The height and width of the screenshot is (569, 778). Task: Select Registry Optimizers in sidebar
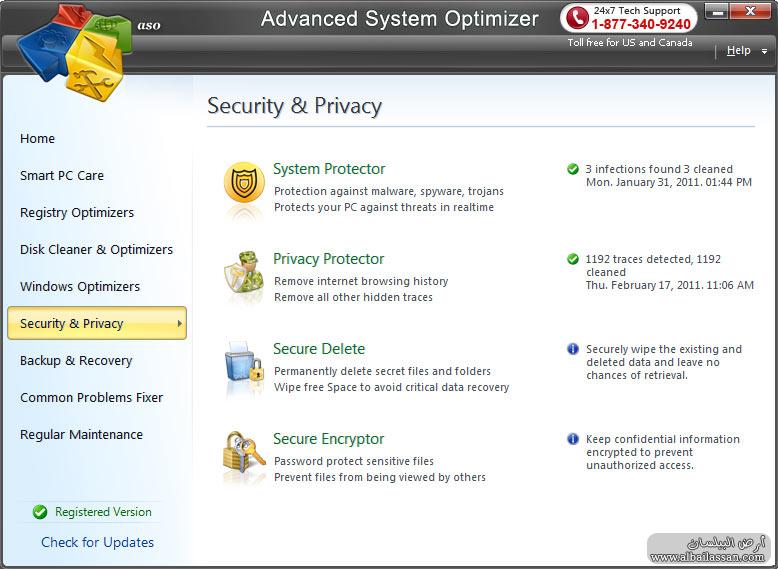coord(77,212)
